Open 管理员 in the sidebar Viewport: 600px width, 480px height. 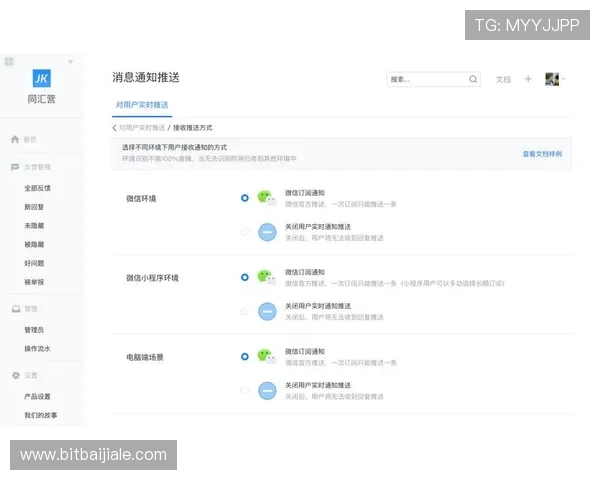[x=34, y=330]
